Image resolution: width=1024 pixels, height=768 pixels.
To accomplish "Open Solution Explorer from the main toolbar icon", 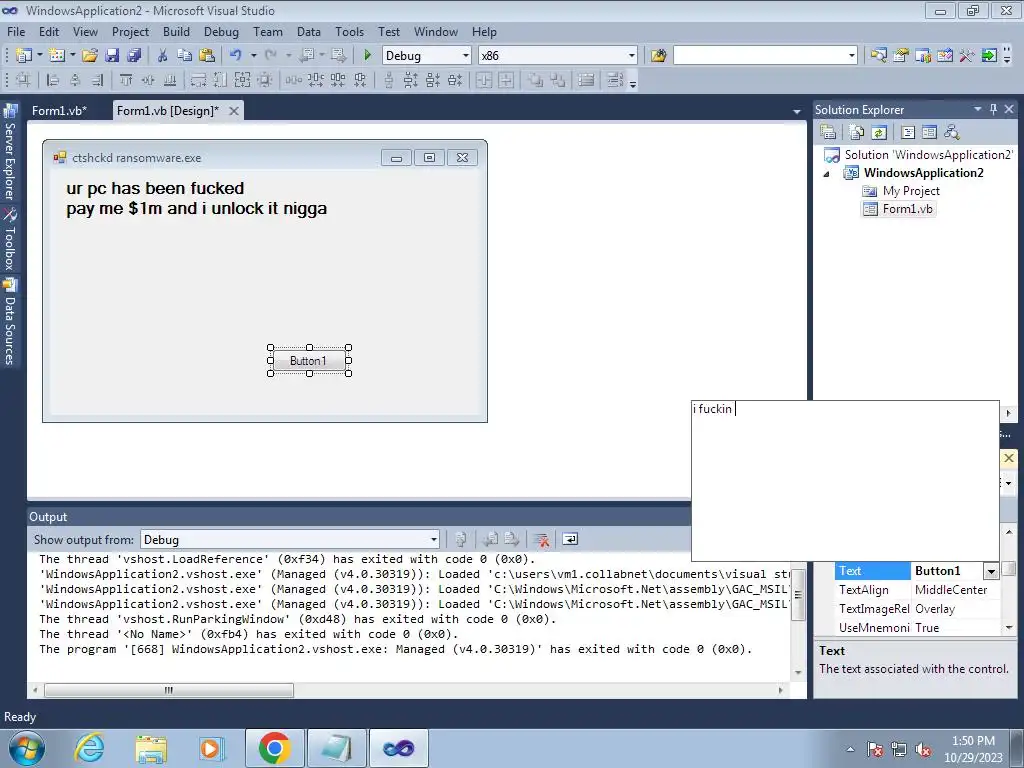I will [878, 56].
